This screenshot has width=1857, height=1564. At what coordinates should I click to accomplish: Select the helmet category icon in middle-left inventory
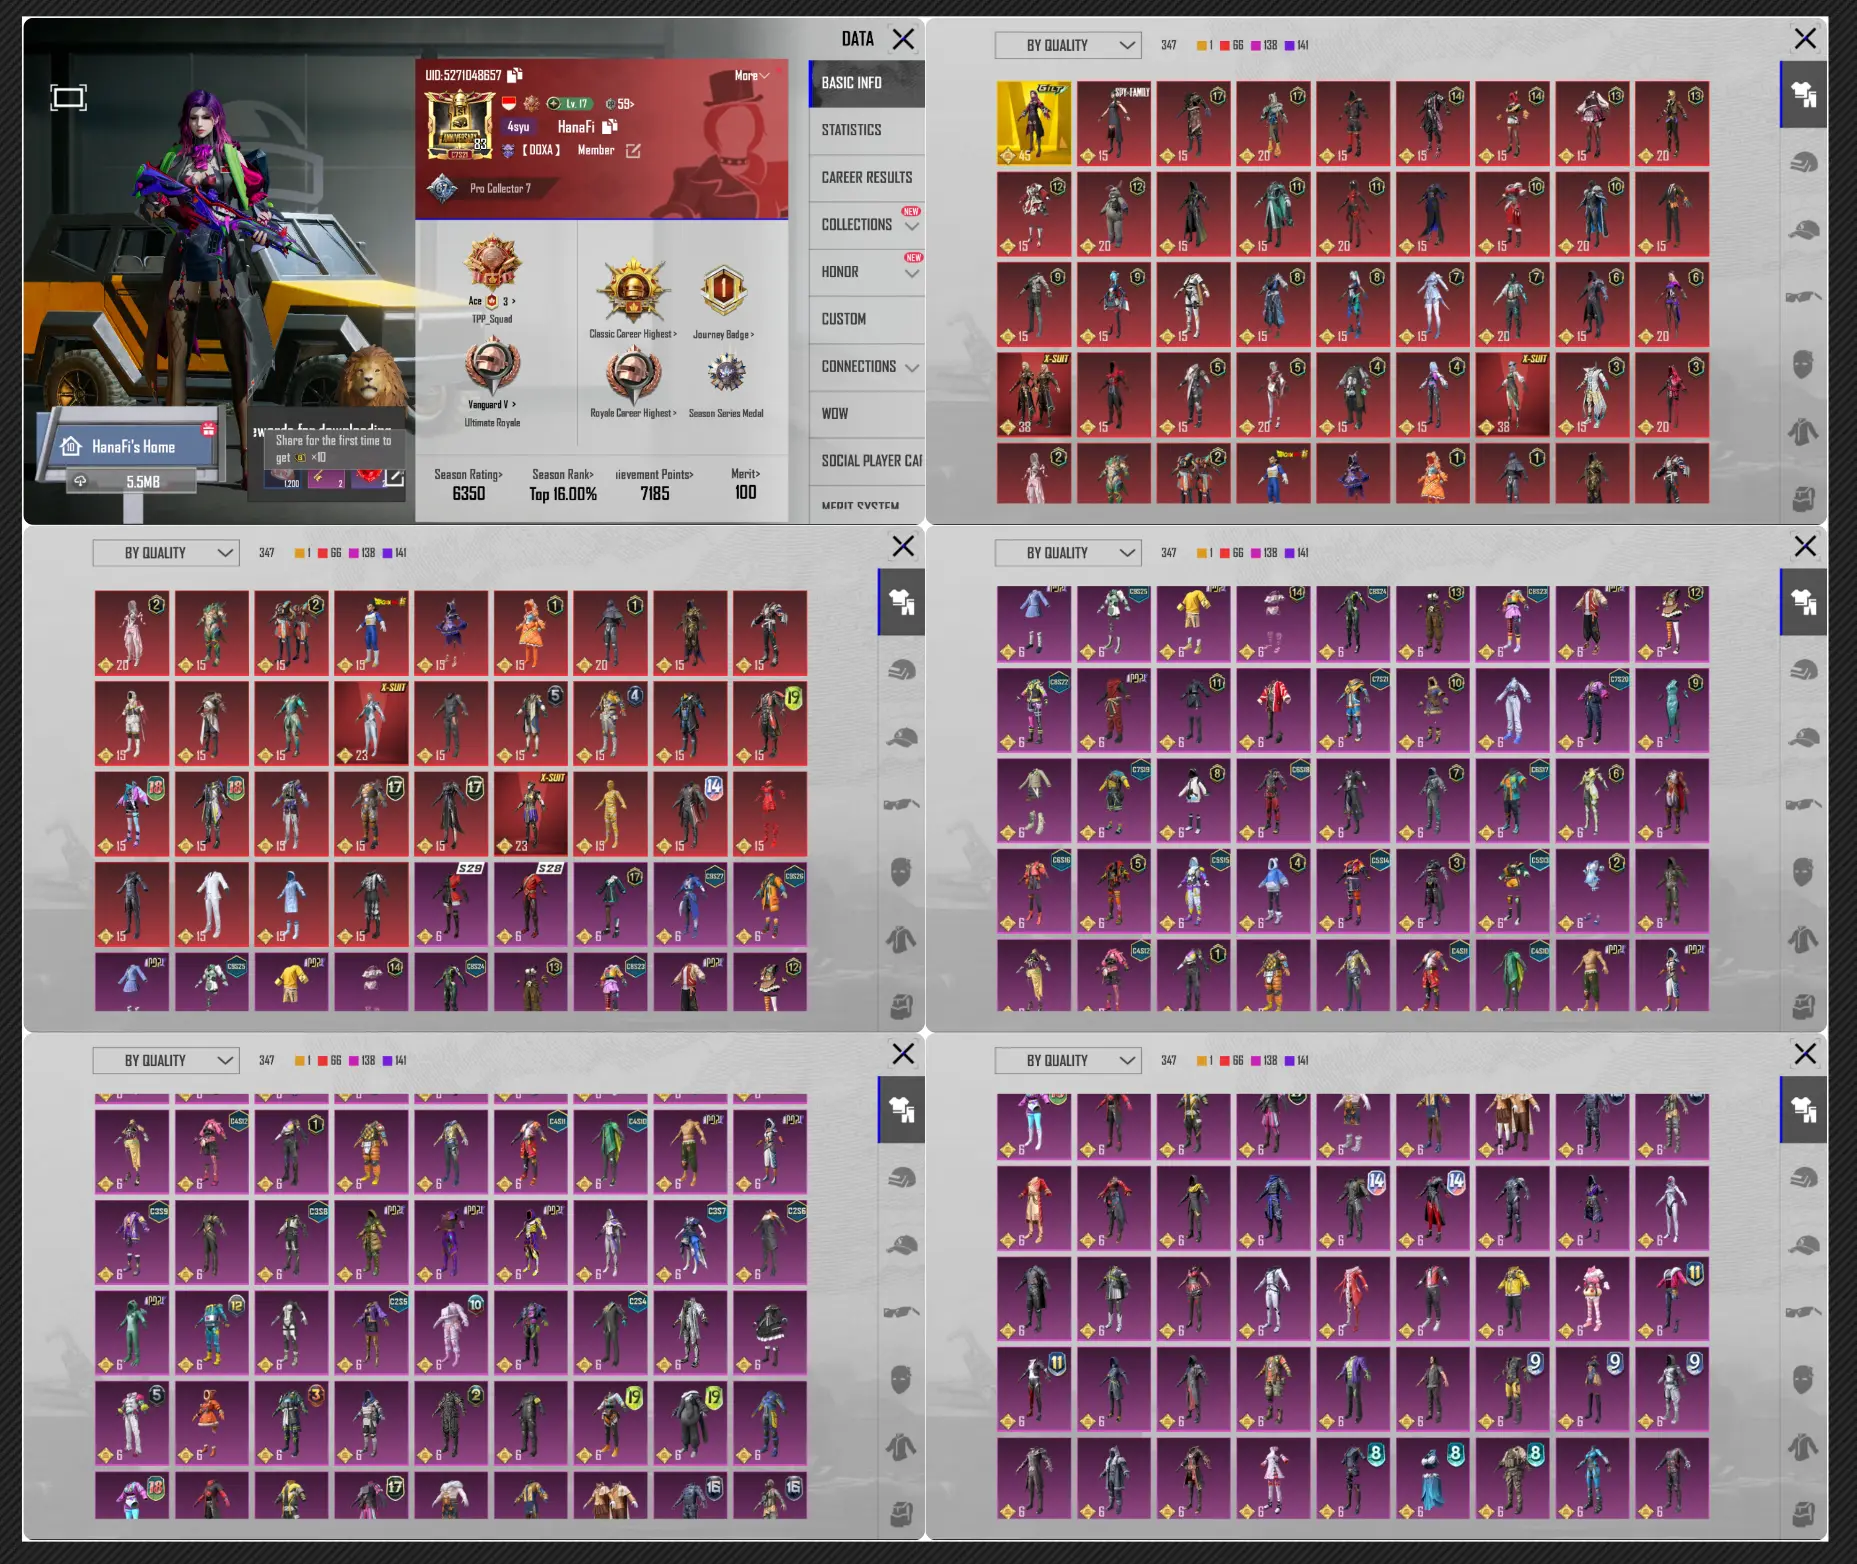901,670
